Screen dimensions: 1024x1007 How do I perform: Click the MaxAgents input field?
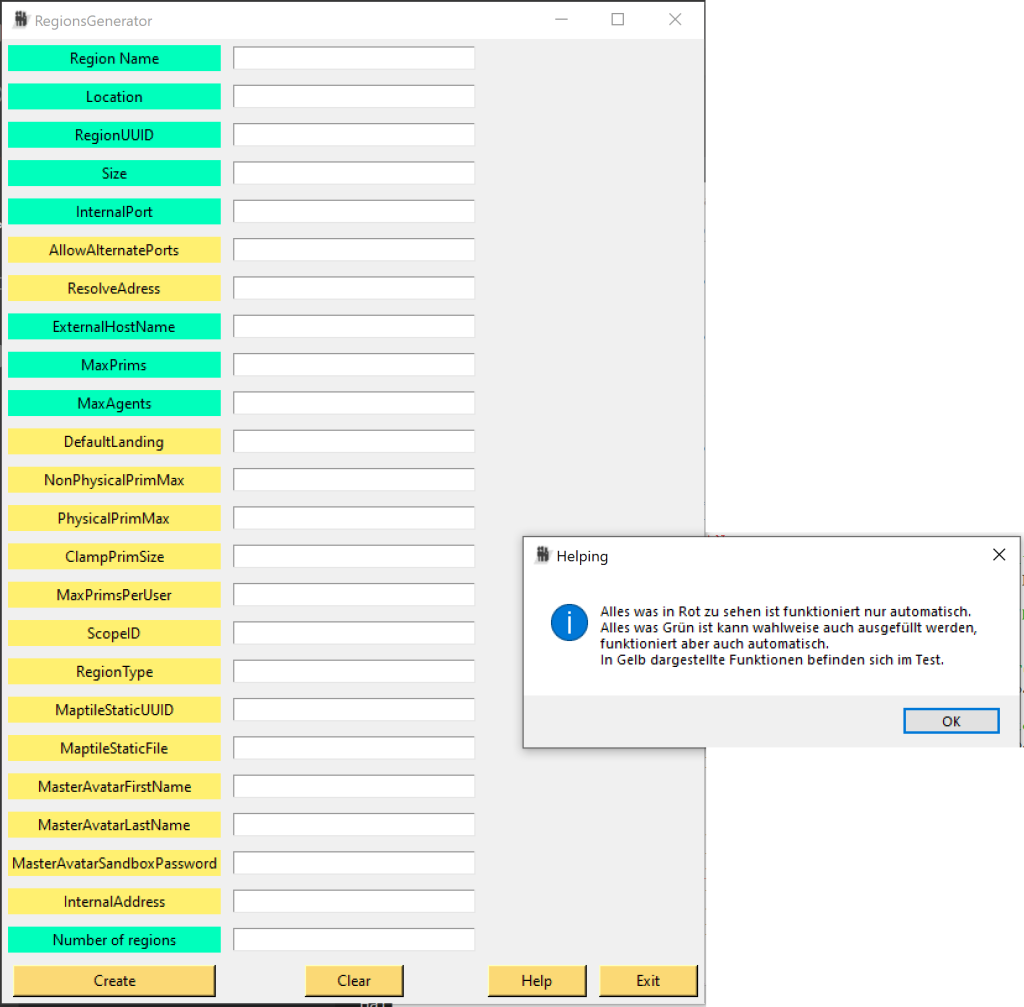(x=354, y=403)
